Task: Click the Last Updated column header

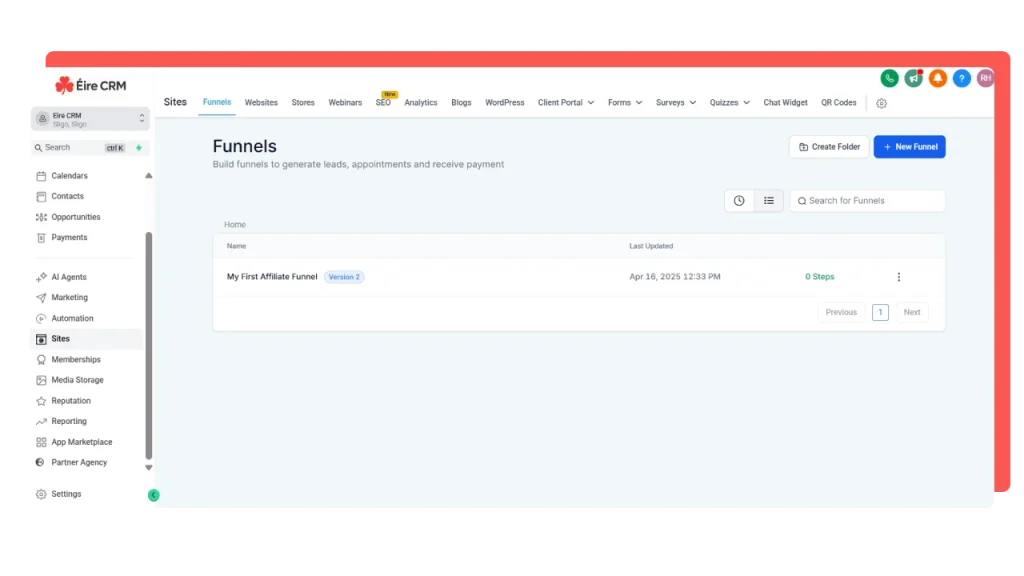Action: (650, 246)
